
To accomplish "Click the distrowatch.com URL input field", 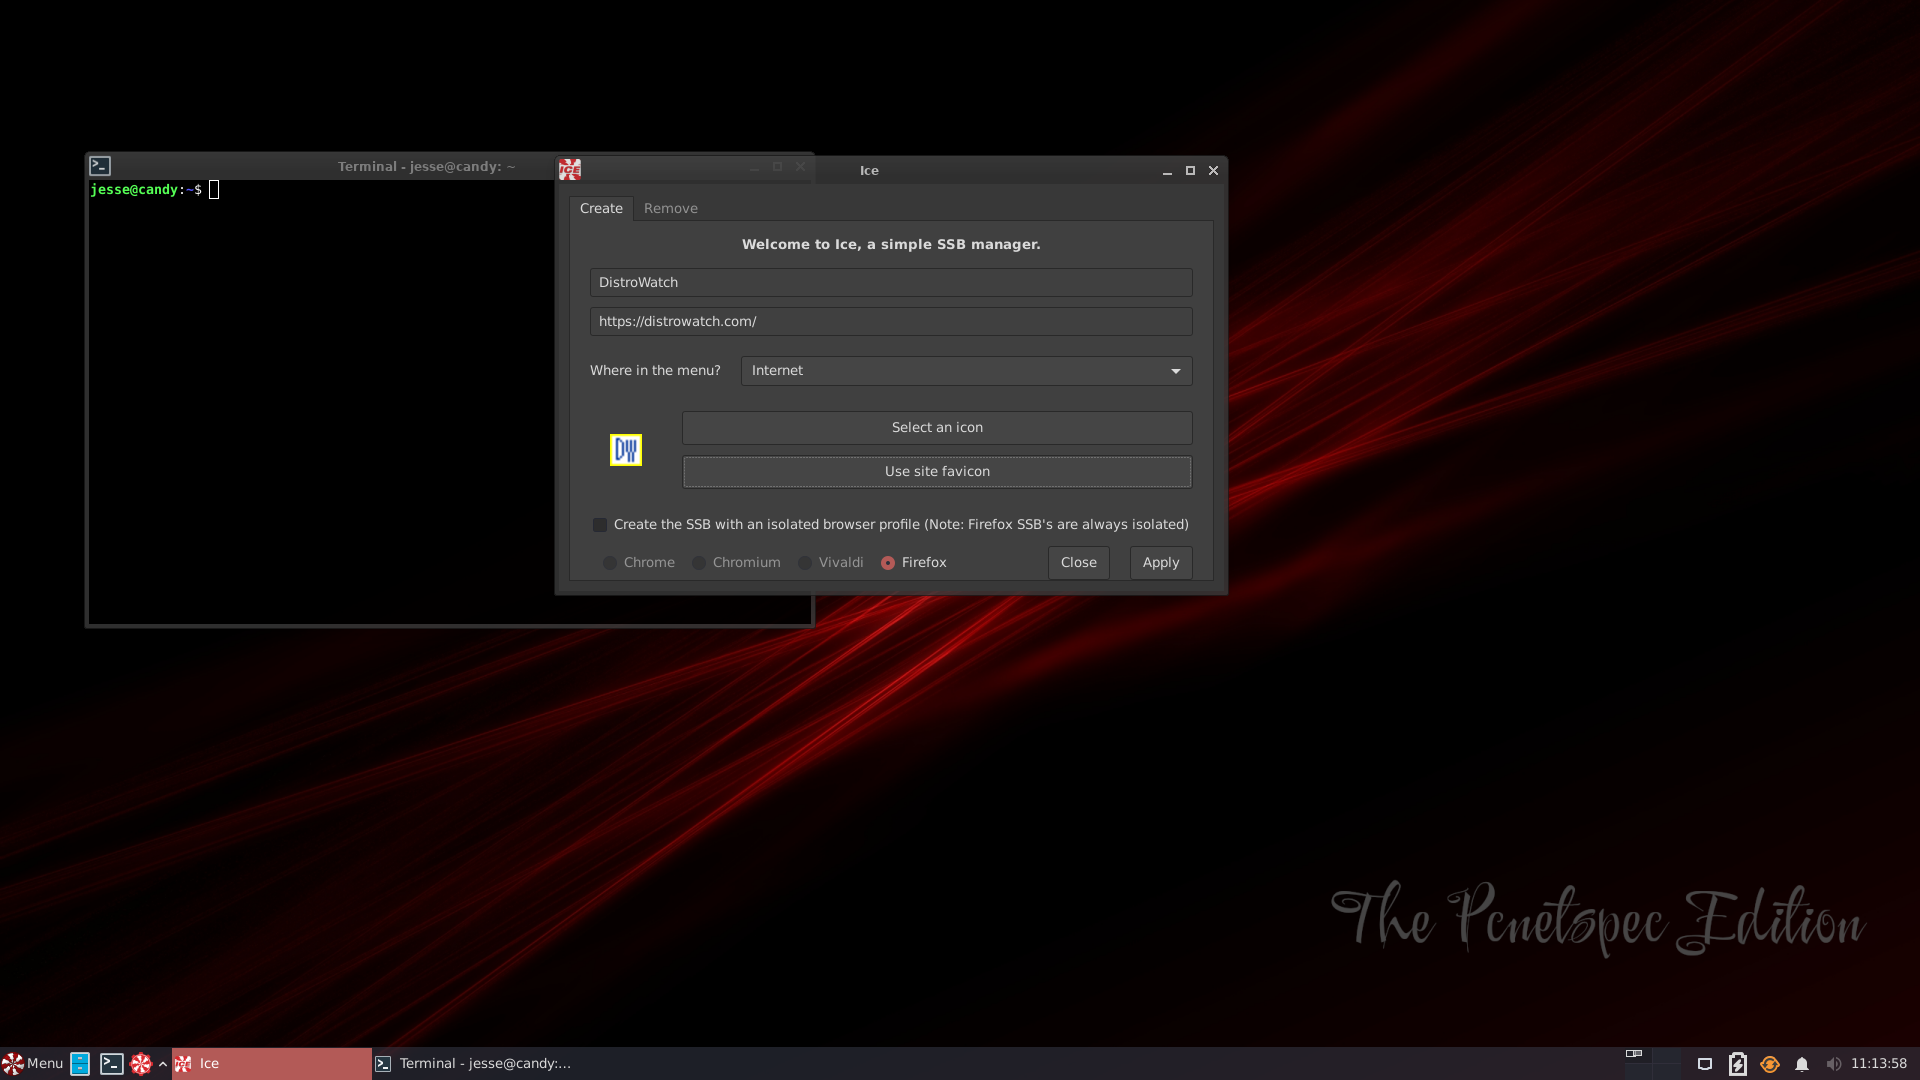I will click(891, 321).
